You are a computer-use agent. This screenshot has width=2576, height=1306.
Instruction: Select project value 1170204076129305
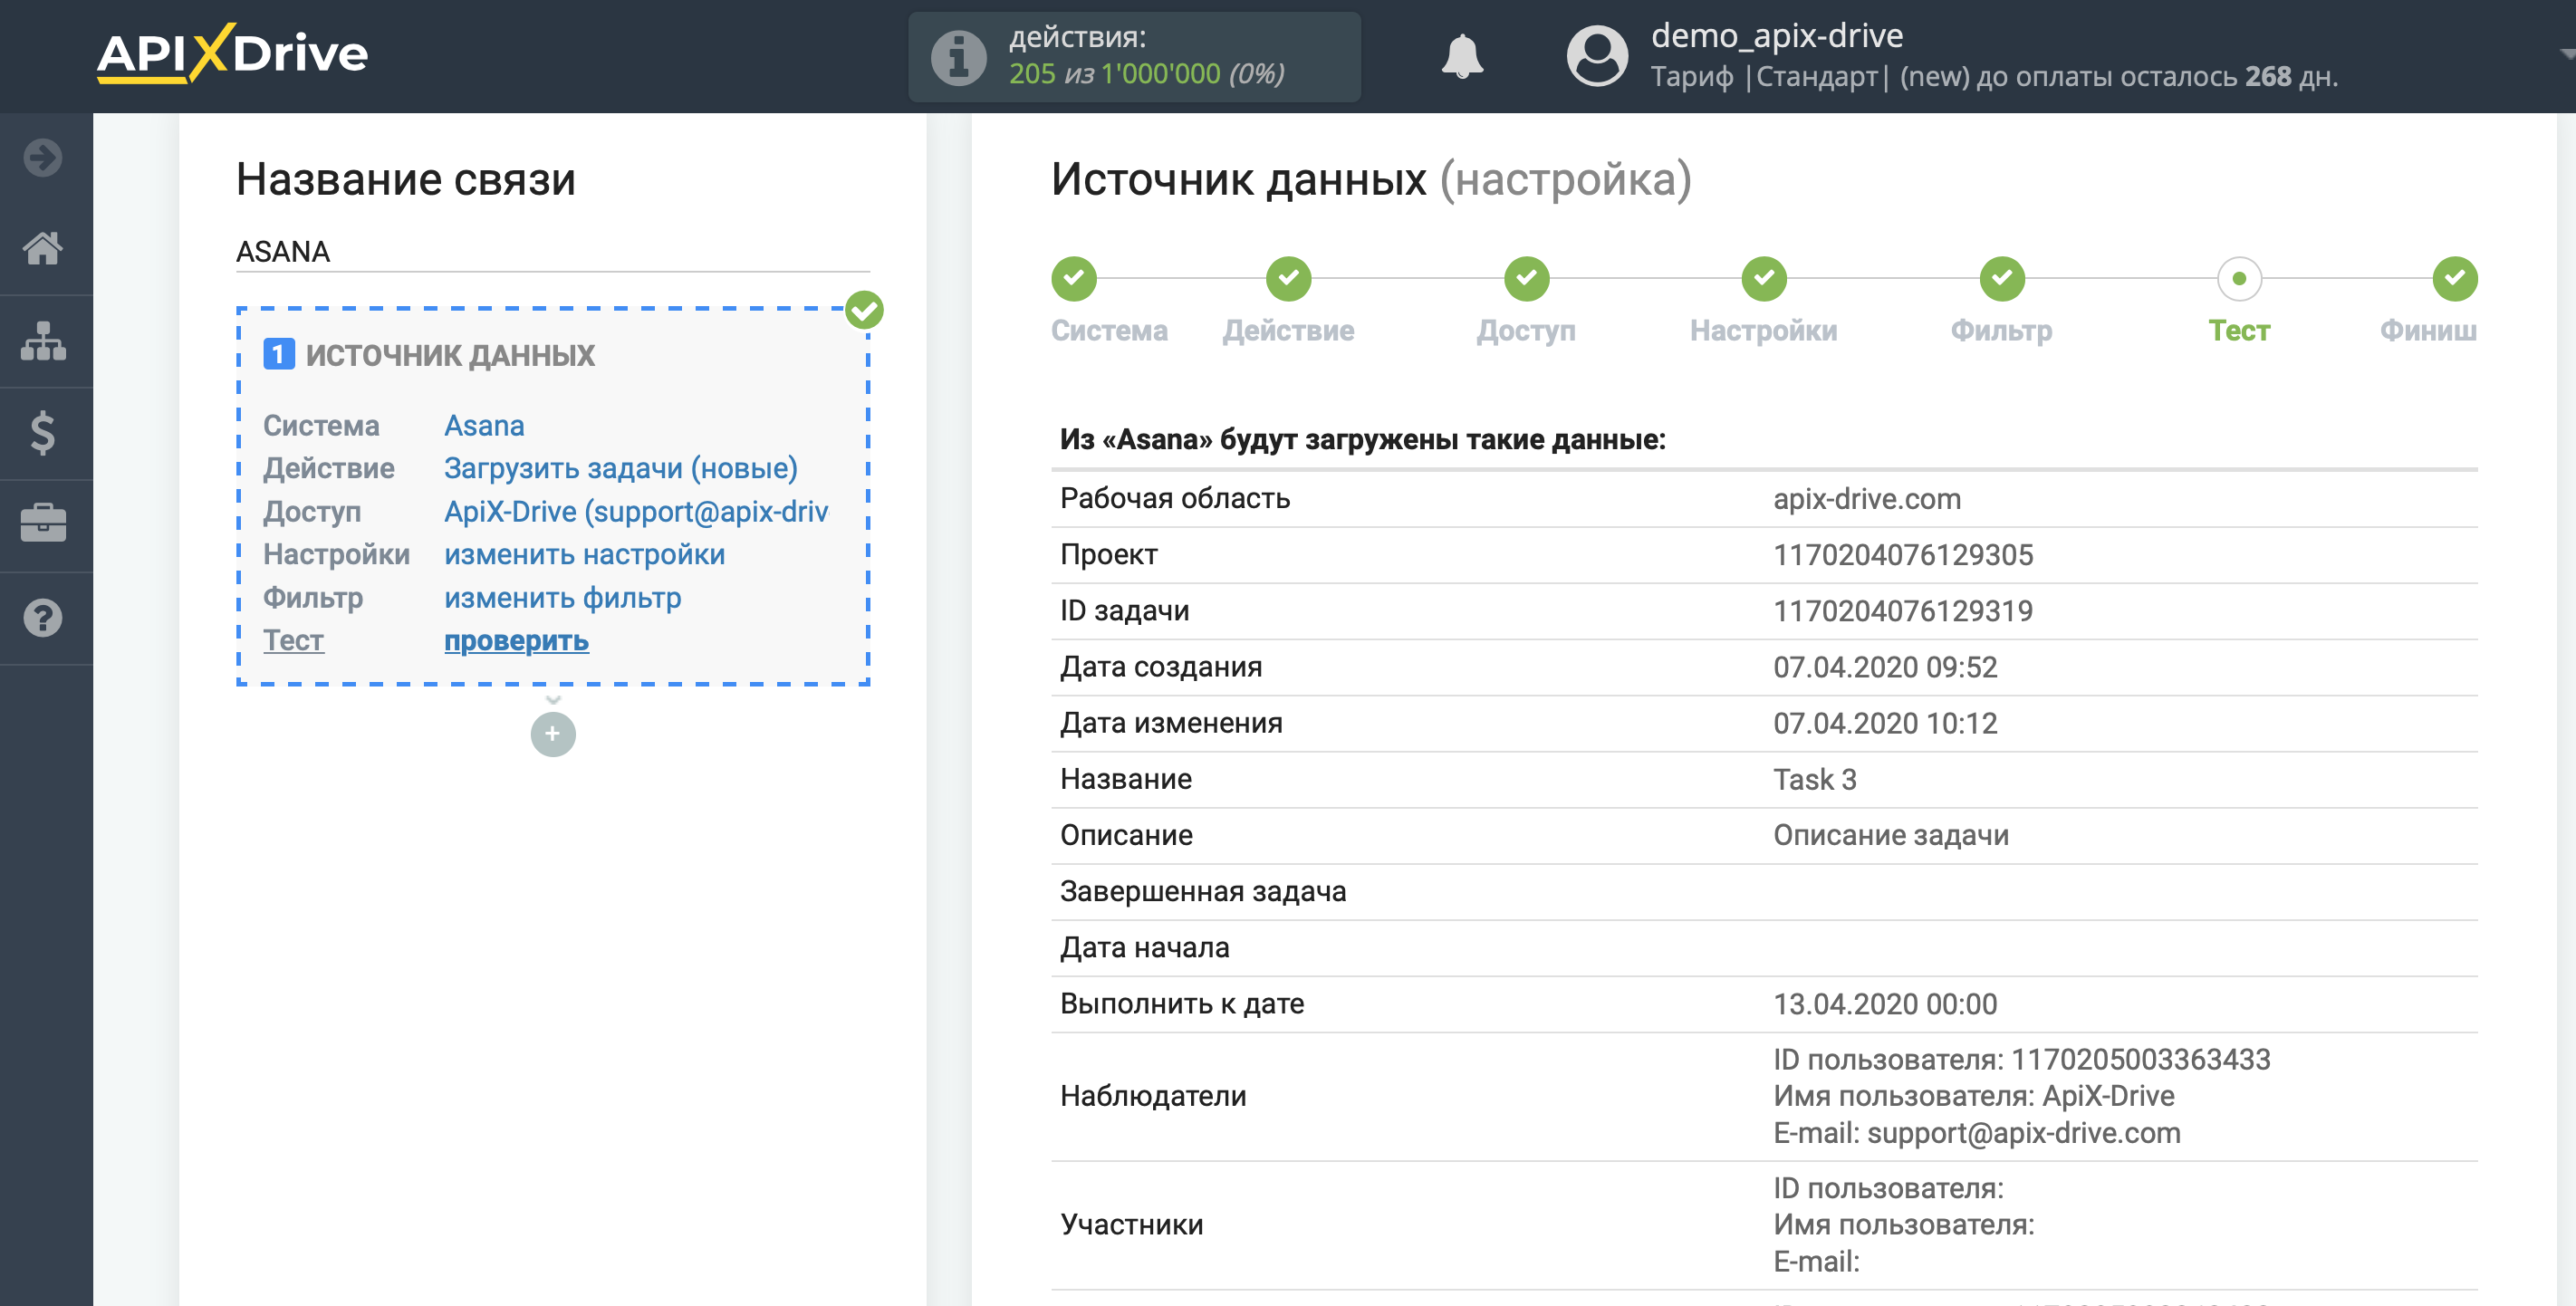(x=1903, y=554)
